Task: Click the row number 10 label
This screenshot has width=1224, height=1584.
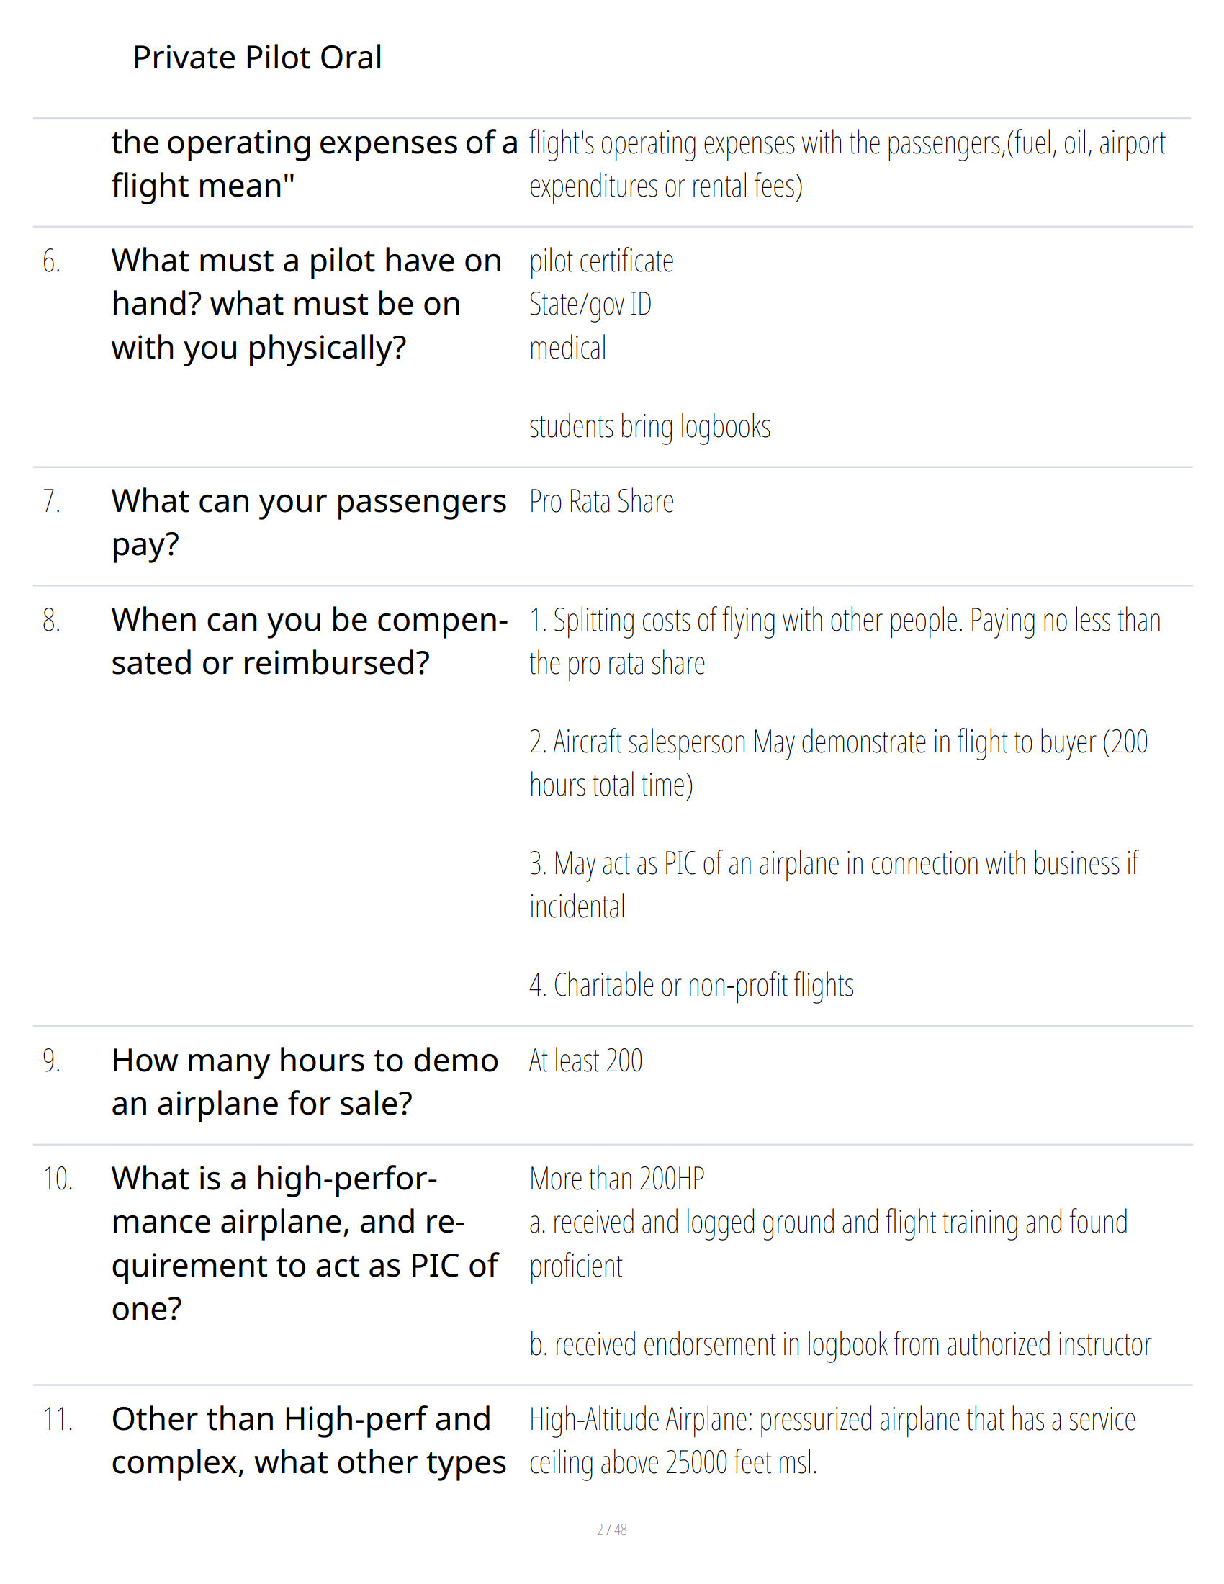Action: tap(57, 1179)
